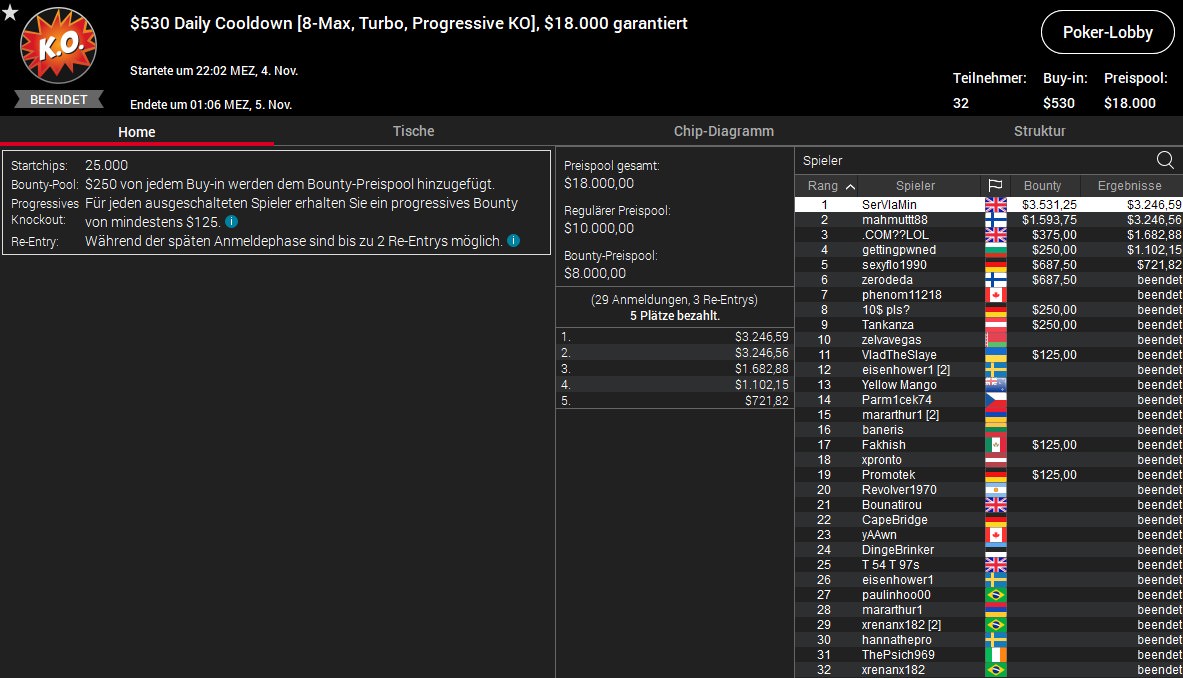Click the magnifier icon in player search
1183x678 pixels.
(1165, 160)
